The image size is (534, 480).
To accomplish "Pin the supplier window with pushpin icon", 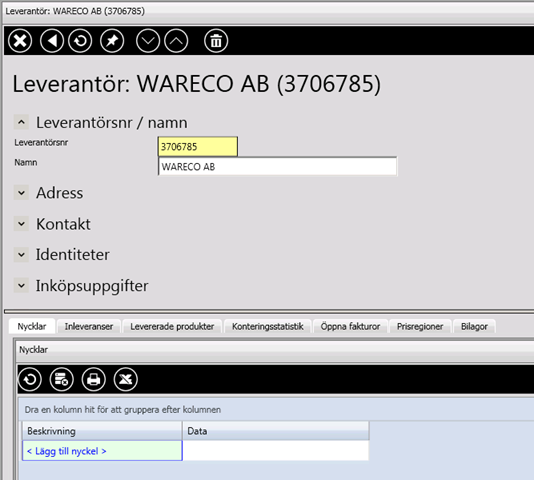I will coord(112,41).
